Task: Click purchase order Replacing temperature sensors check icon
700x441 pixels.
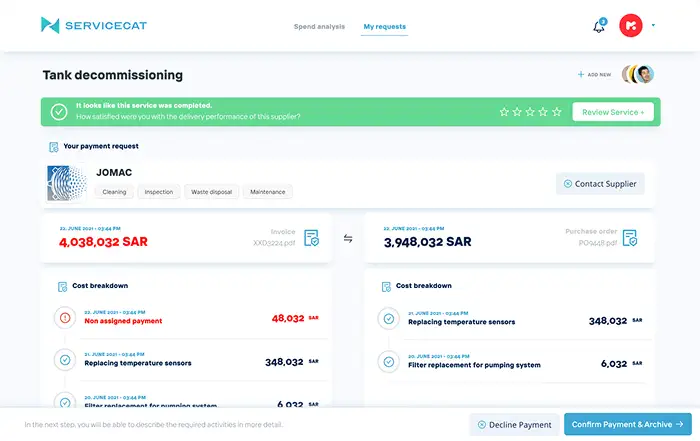Action: [x=389, y=319]
